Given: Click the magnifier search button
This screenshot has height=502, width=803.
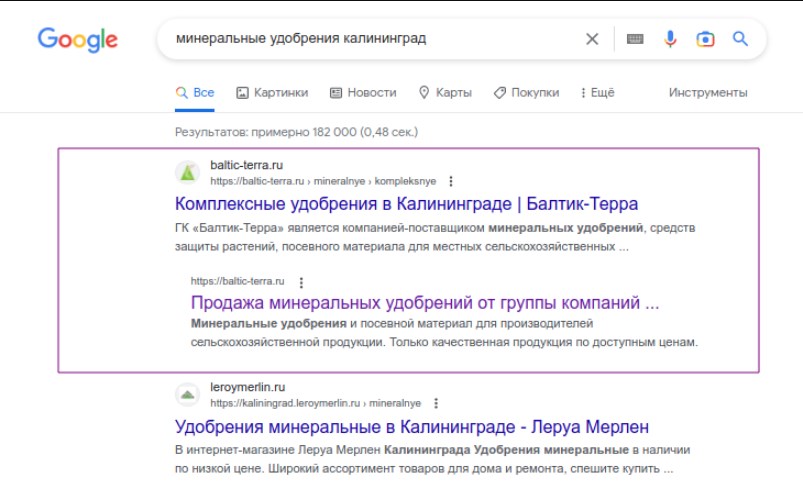Looking at the screenshot, I should (740, 38).
